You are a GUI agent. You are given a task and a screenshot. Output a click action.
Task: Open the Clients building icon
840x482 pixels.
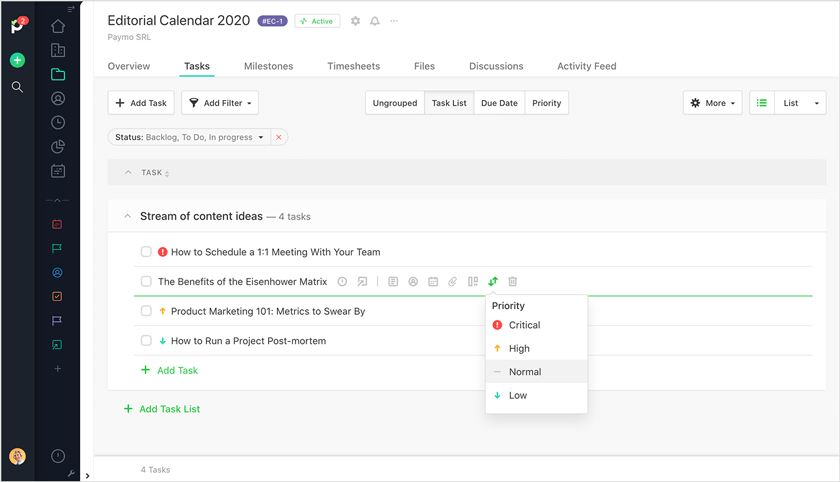[x=58, y=50]
